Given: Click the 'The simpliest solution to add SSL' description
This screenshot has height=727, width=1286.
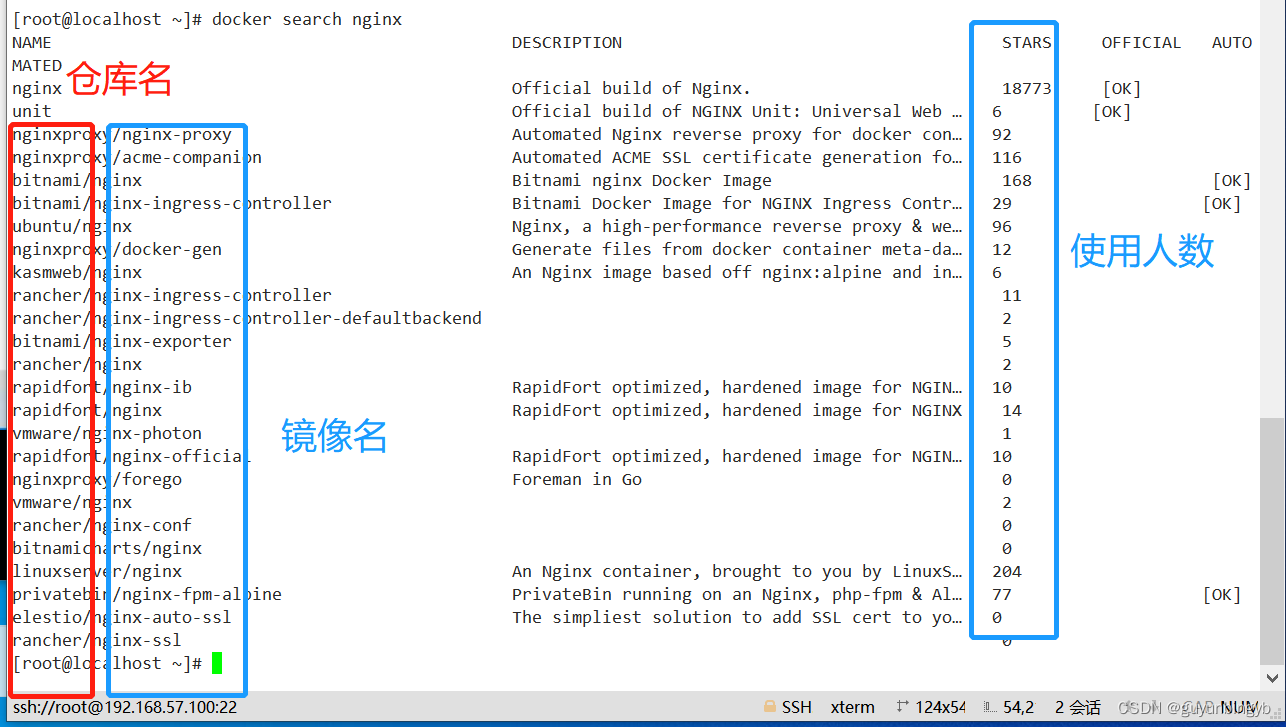Looking at the screenshot, I should click(x=737, y=617).
